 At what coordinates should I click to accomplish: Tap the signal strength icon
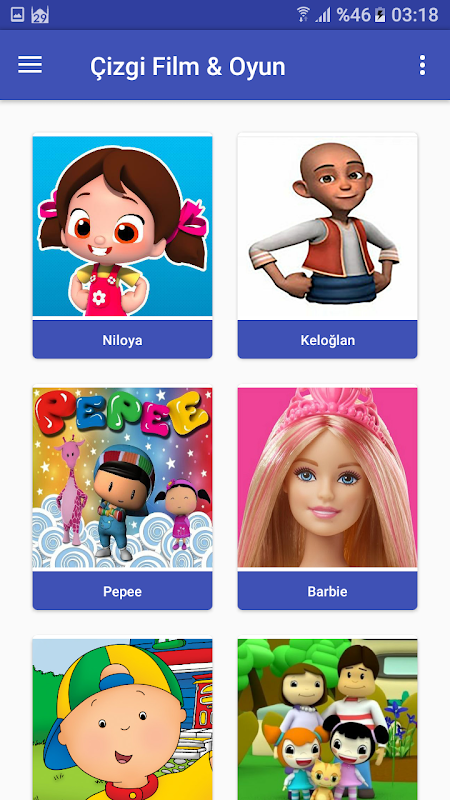click(x=322, y=15)
